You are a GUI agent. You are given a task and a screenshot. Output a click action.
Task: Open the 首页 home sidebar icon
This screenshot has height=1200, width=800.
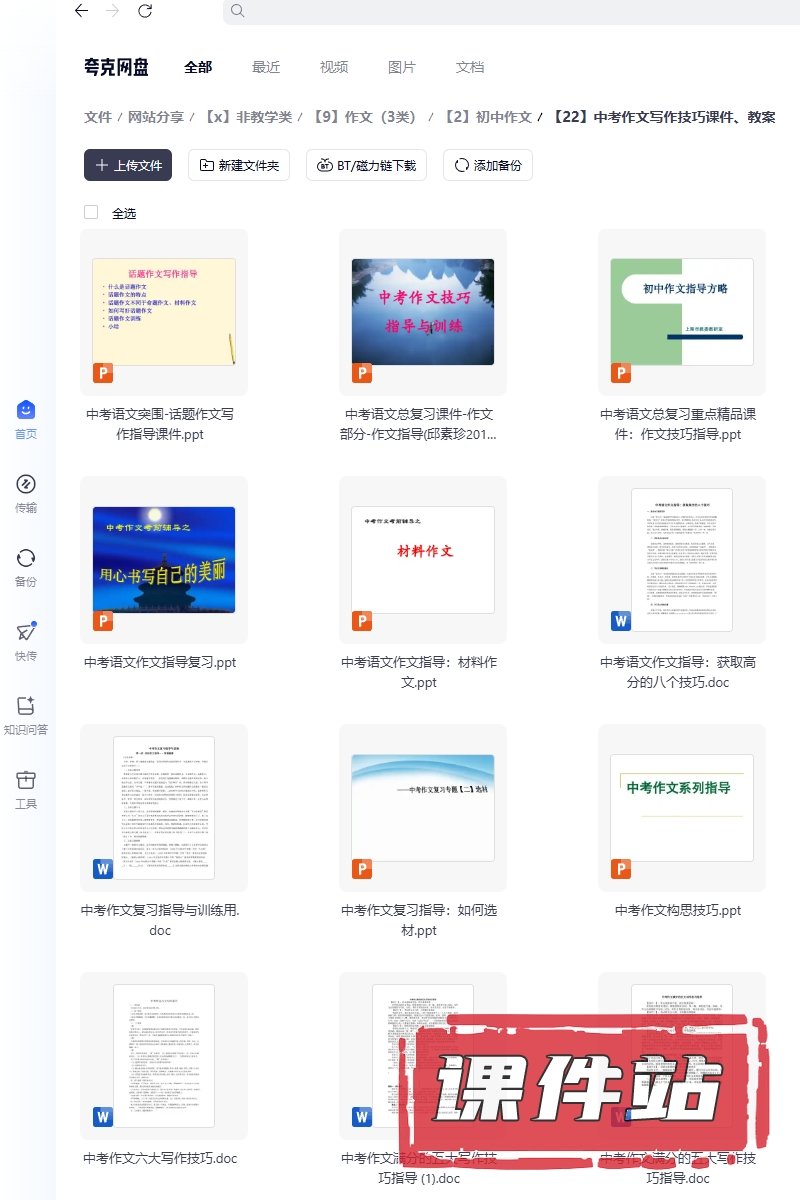[26, 410]
